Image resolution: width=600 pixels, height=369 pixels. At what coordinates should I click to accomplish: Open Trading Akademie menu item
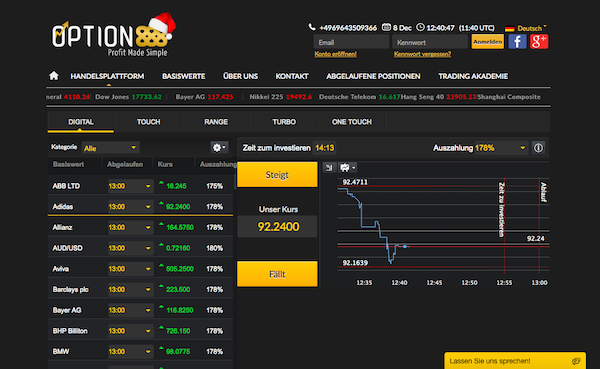[x=473, y=76]
